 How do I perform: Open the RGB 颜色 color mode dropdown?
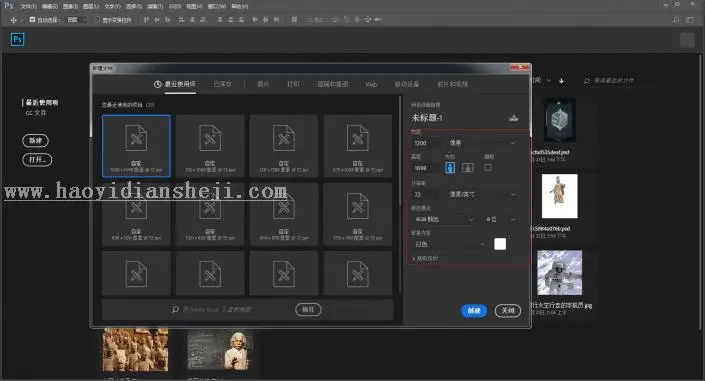point(443,219)
